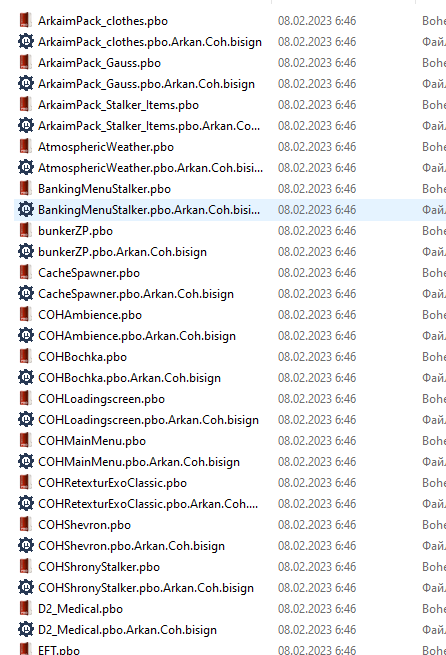446x655 pixels.
Task: Click the gear icon of COHBochka.pbo.Arkan.Coh.bisign
Action: (25, 377)
